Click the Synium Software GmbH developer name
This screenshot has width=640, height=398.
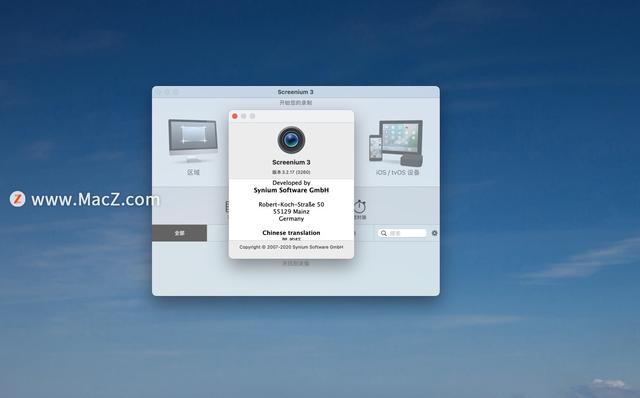pyautogui.click(x=291, y=190)
